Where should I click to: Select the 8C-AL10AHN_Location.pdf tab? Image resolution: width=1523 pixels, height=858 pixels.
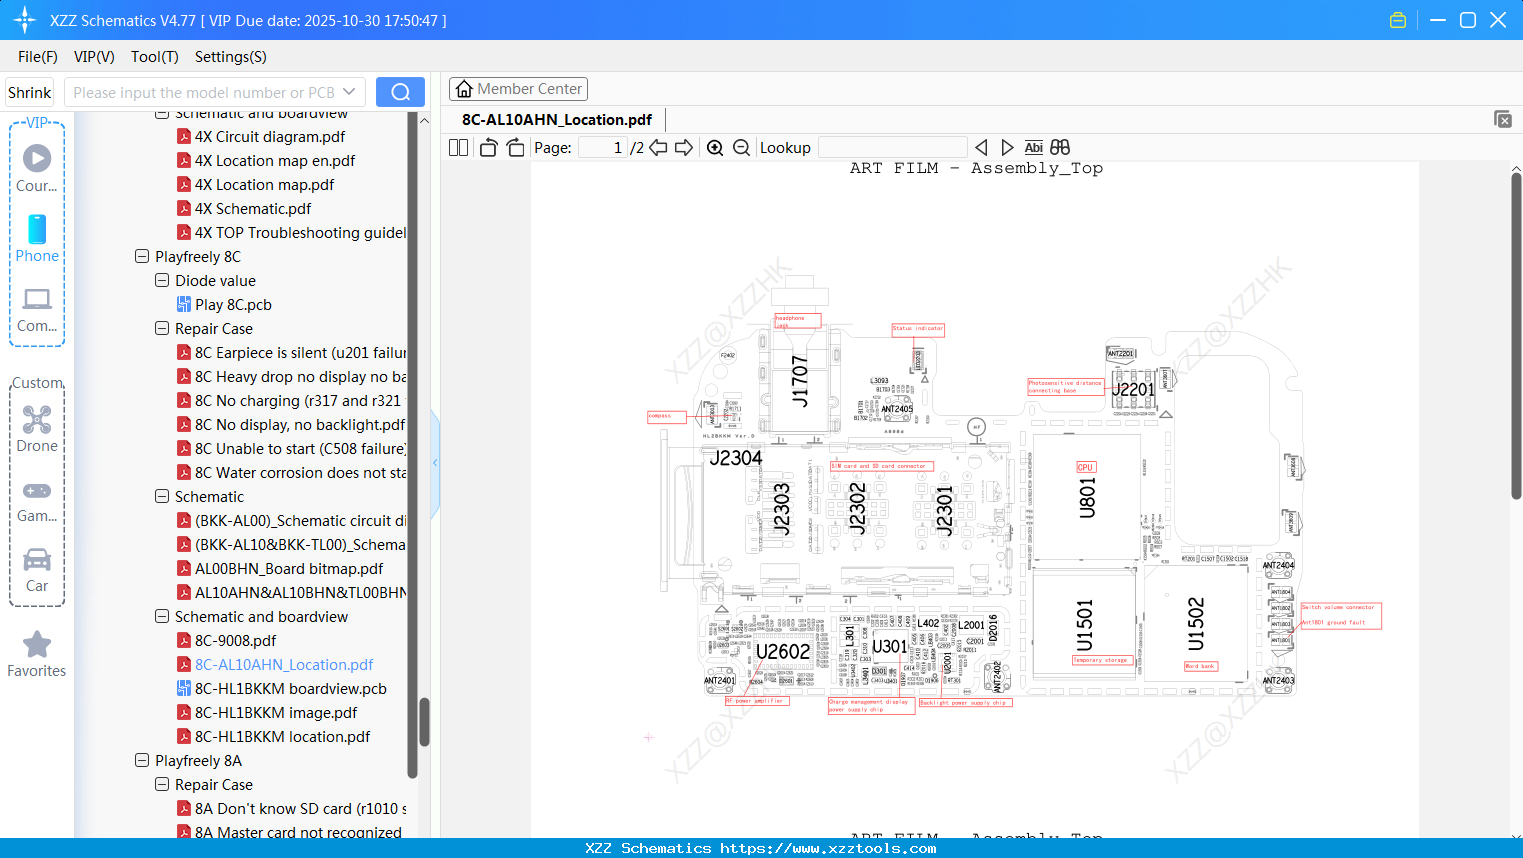557,120
